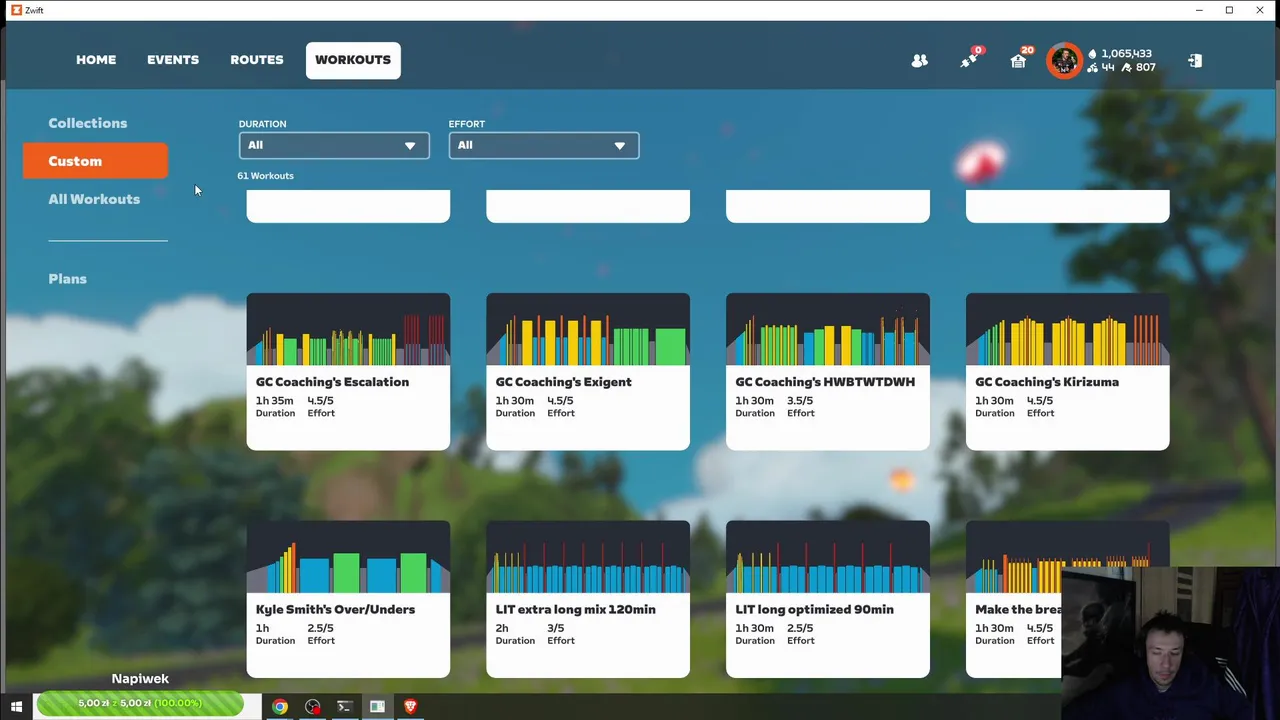
Task: Open GC Coaching's HWBTWTDWH workout card
Action: tap(828, 372)
